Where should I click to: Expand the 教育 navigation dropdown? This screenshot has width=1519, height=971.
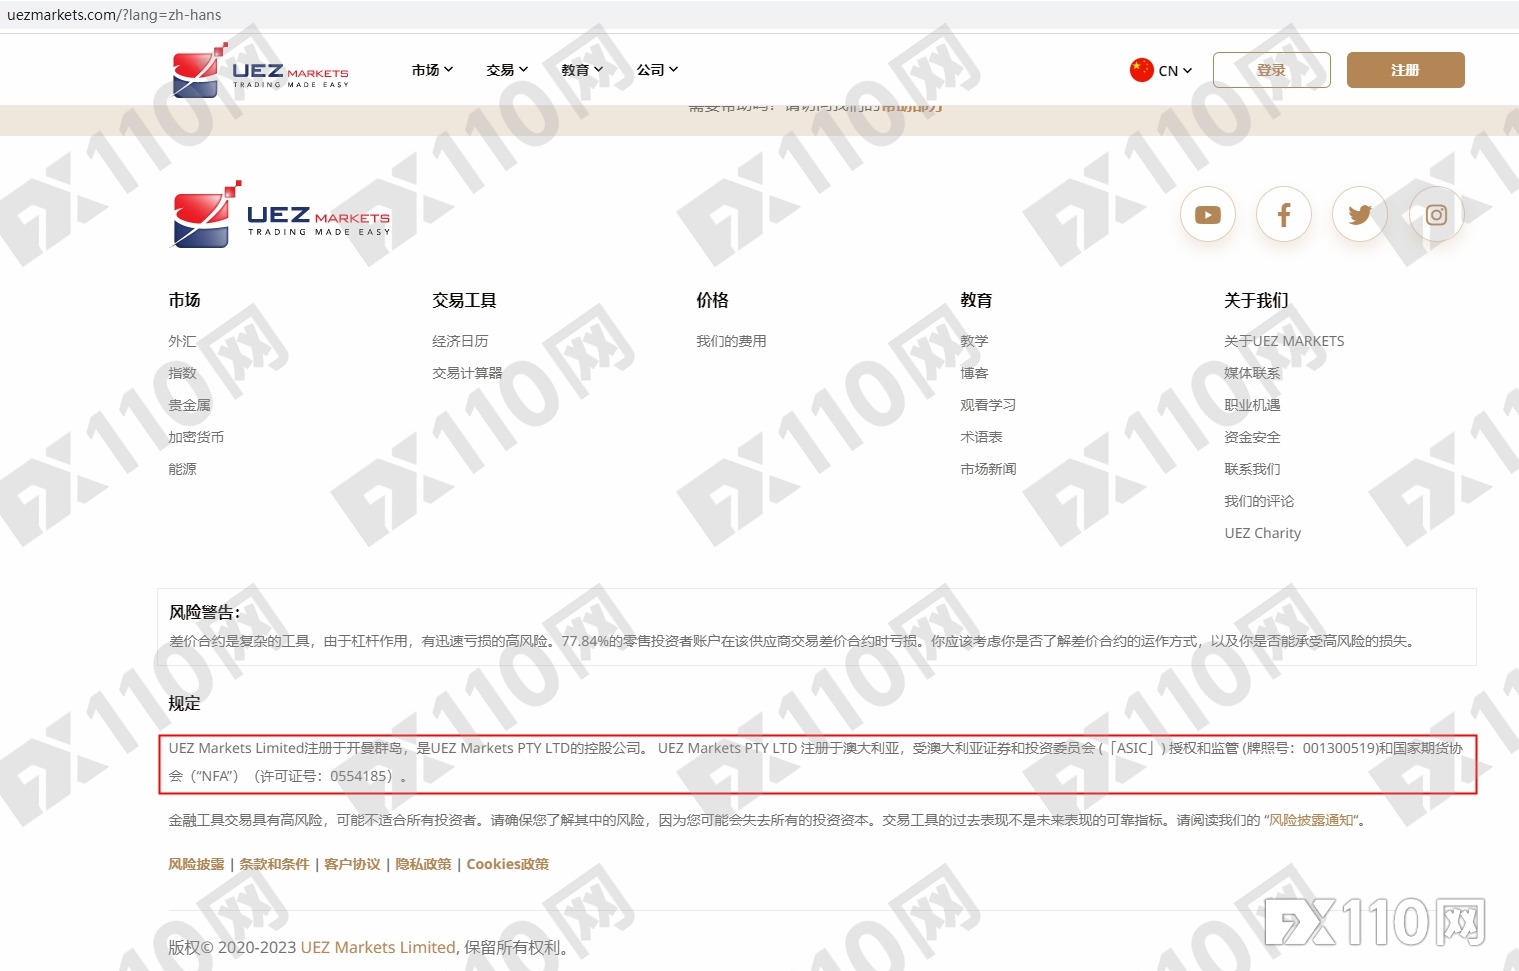tap(582, 70)
